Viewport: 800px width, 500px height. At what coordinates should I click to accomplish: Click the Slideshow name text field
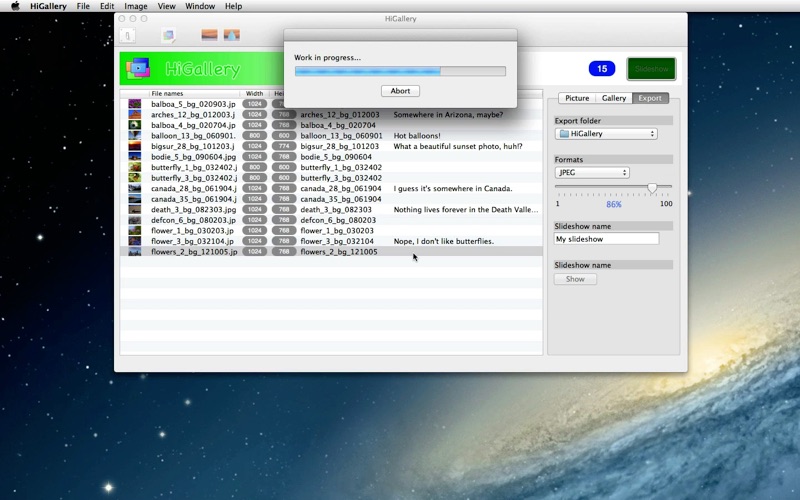607,239
